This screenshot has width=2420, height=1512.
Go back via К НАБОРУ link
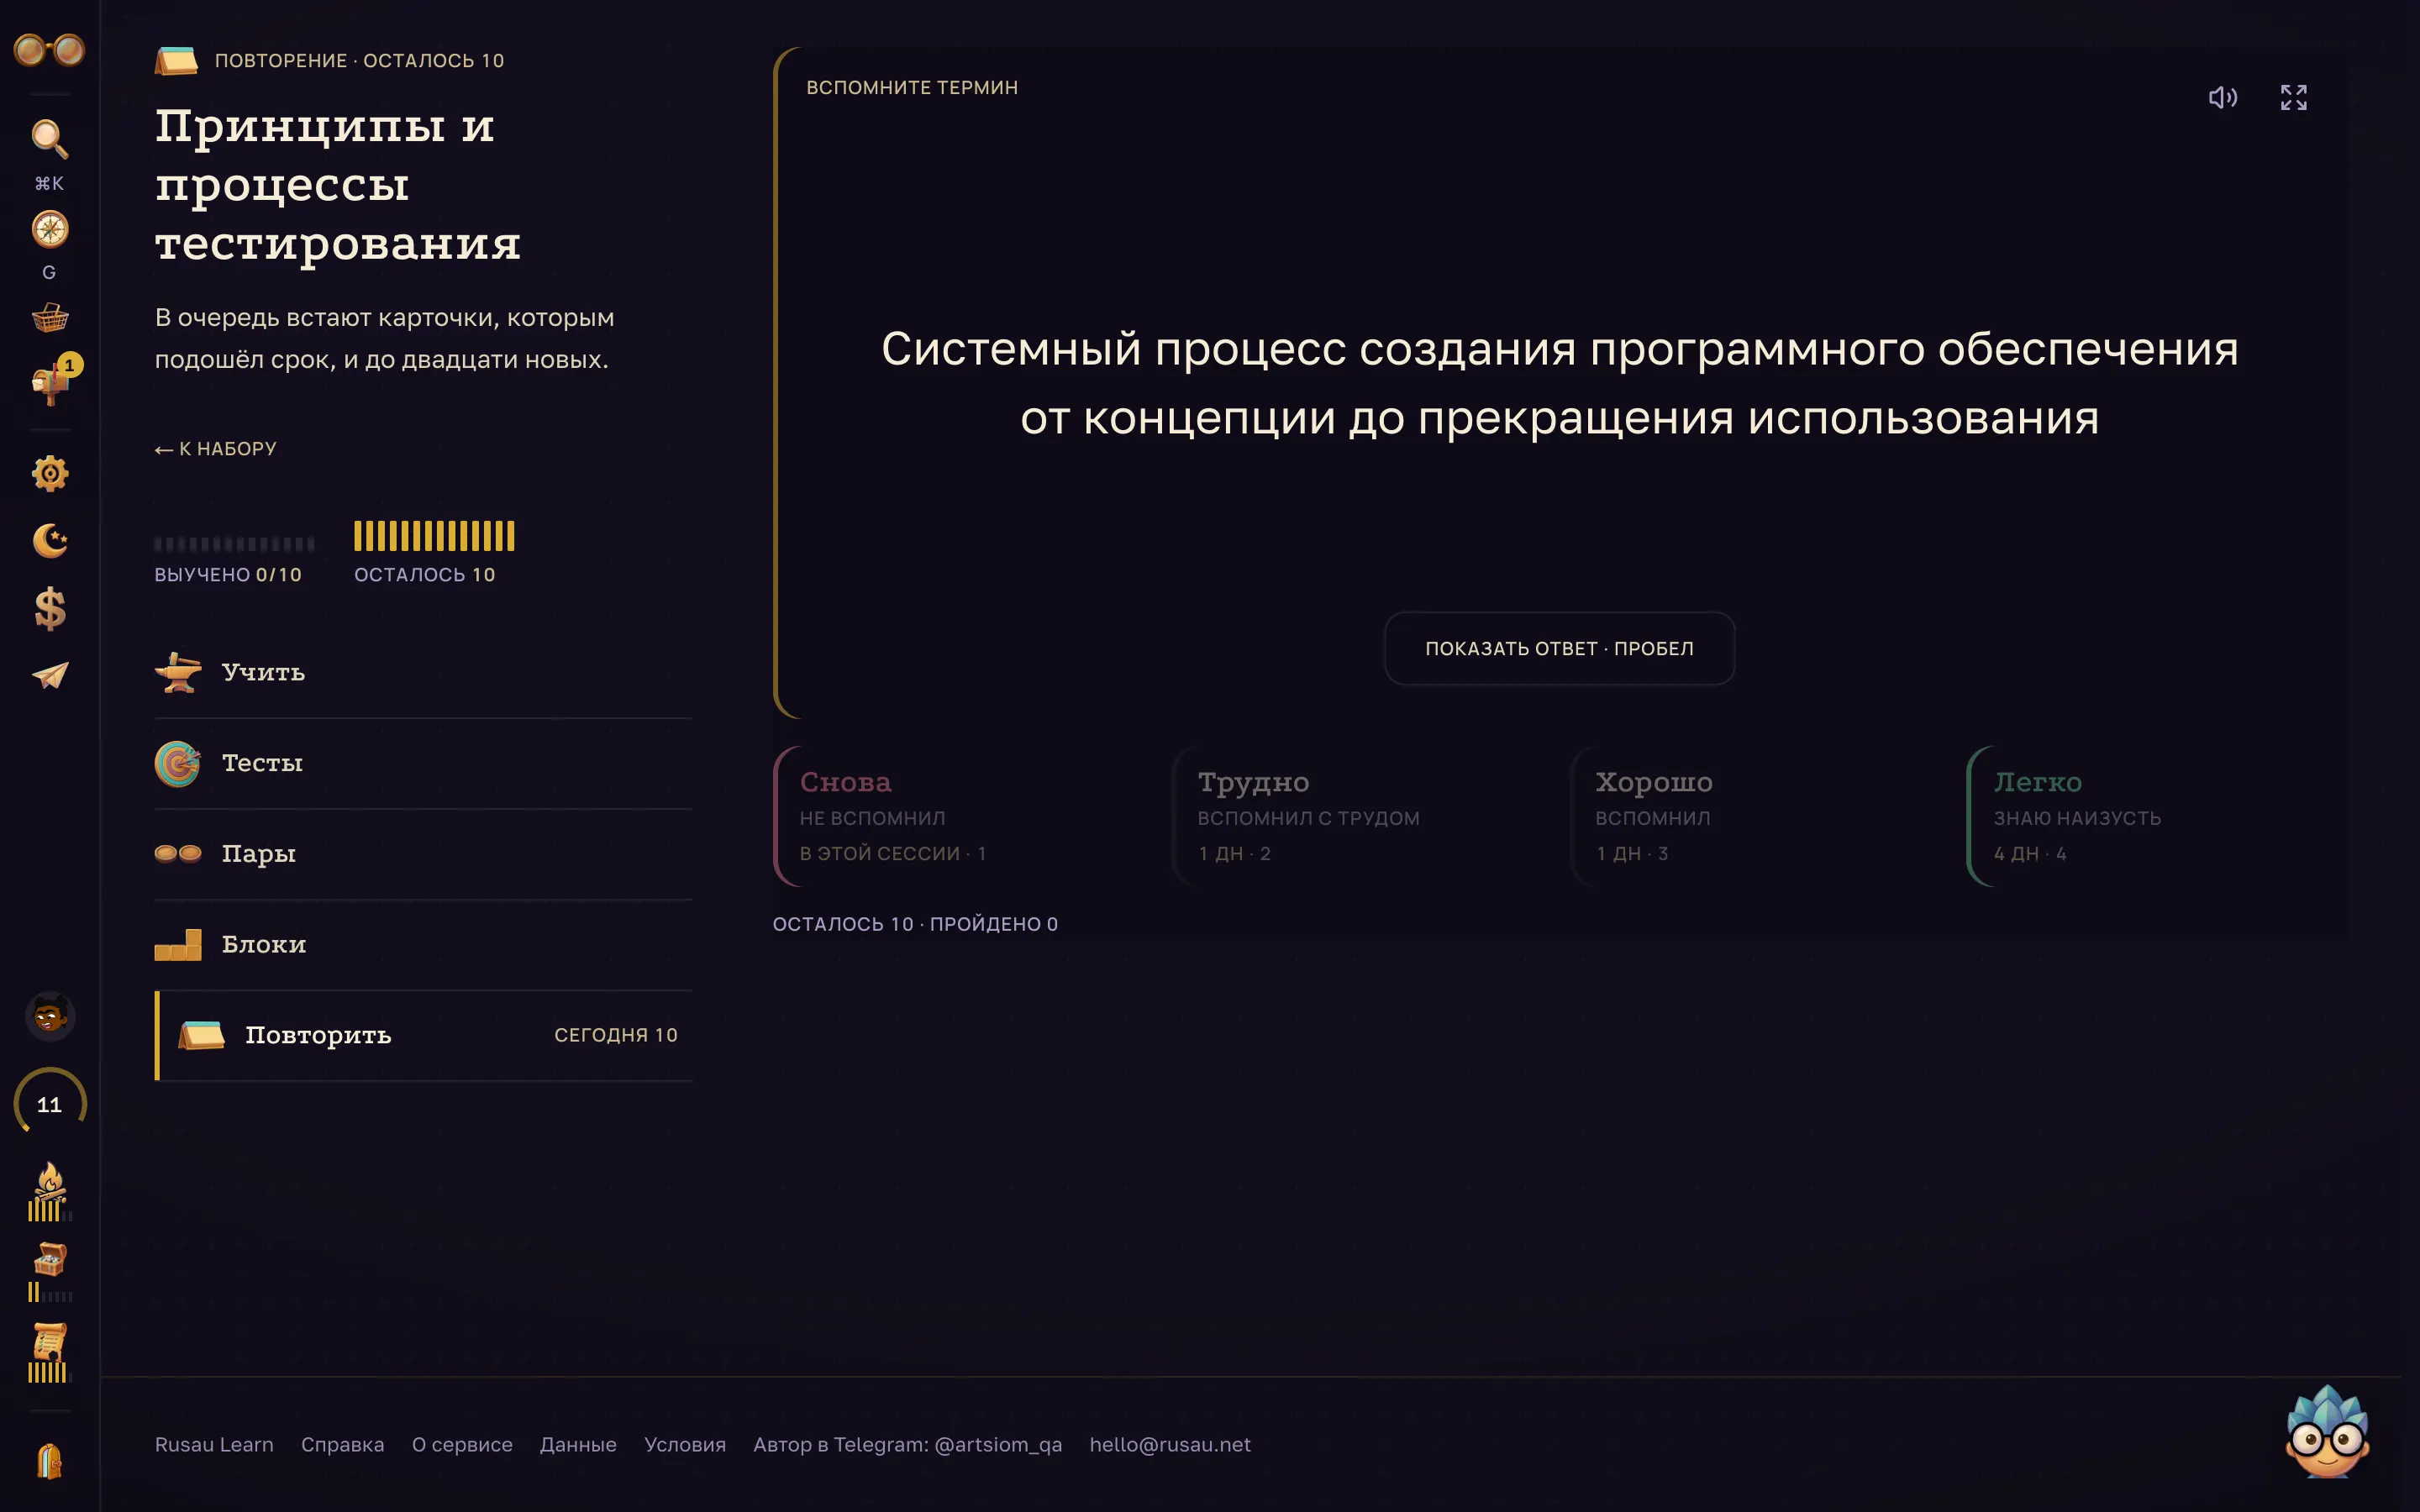tap(216, 449)
